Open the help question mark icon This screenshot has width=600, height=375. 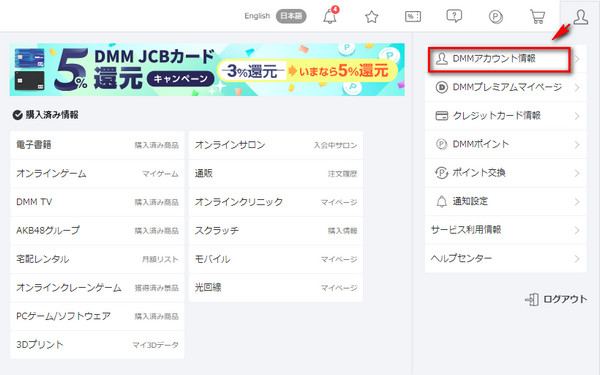(454, 16)
